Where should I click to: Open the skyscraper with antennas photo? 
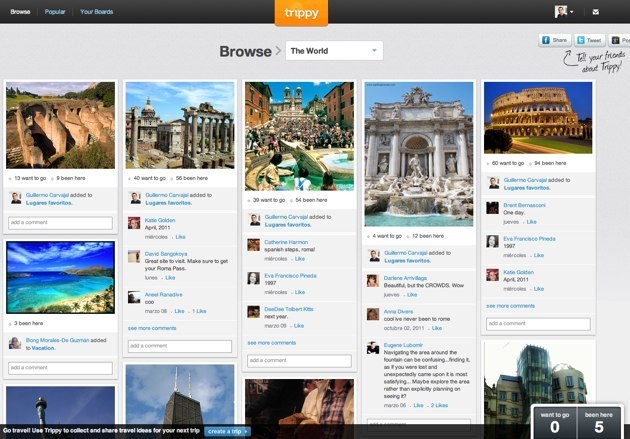click(180, 394)
